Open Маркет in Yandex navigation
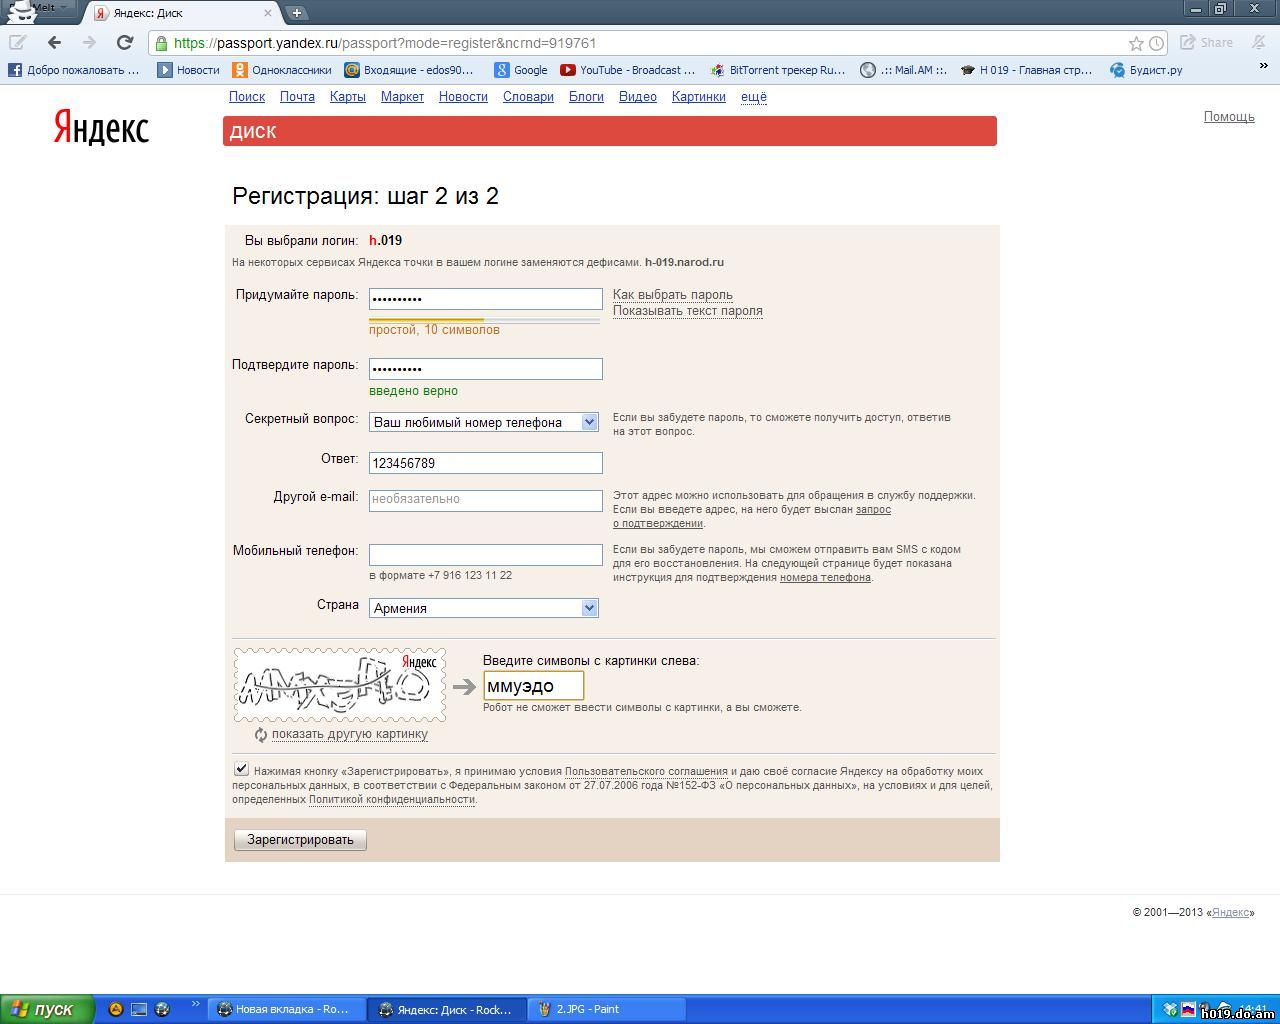 coord(402,97)
